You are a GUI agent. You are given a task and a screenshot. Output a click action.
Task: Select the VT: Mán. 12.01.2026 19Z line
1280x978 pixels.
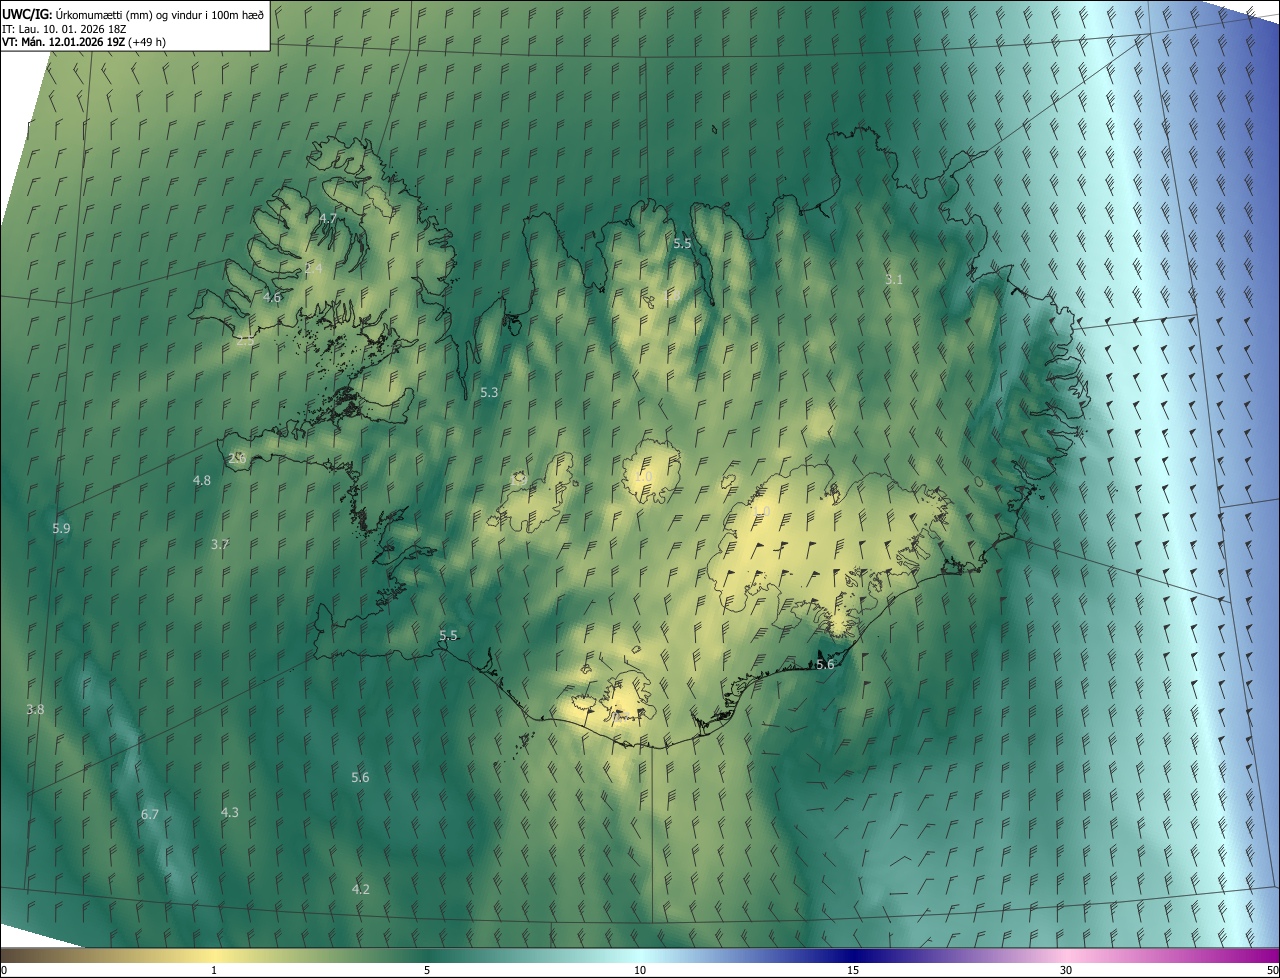[x=83, y=42]
